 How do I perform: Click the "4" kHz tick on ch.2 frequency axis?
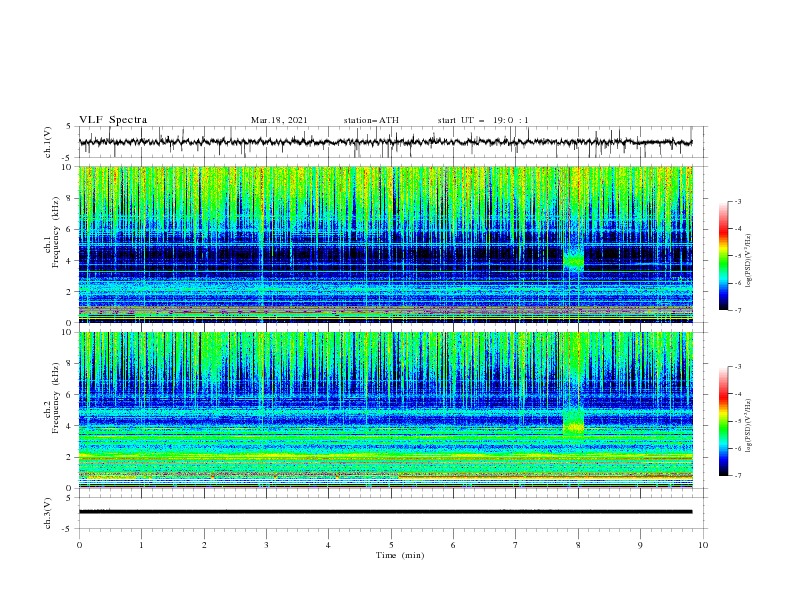71,426
